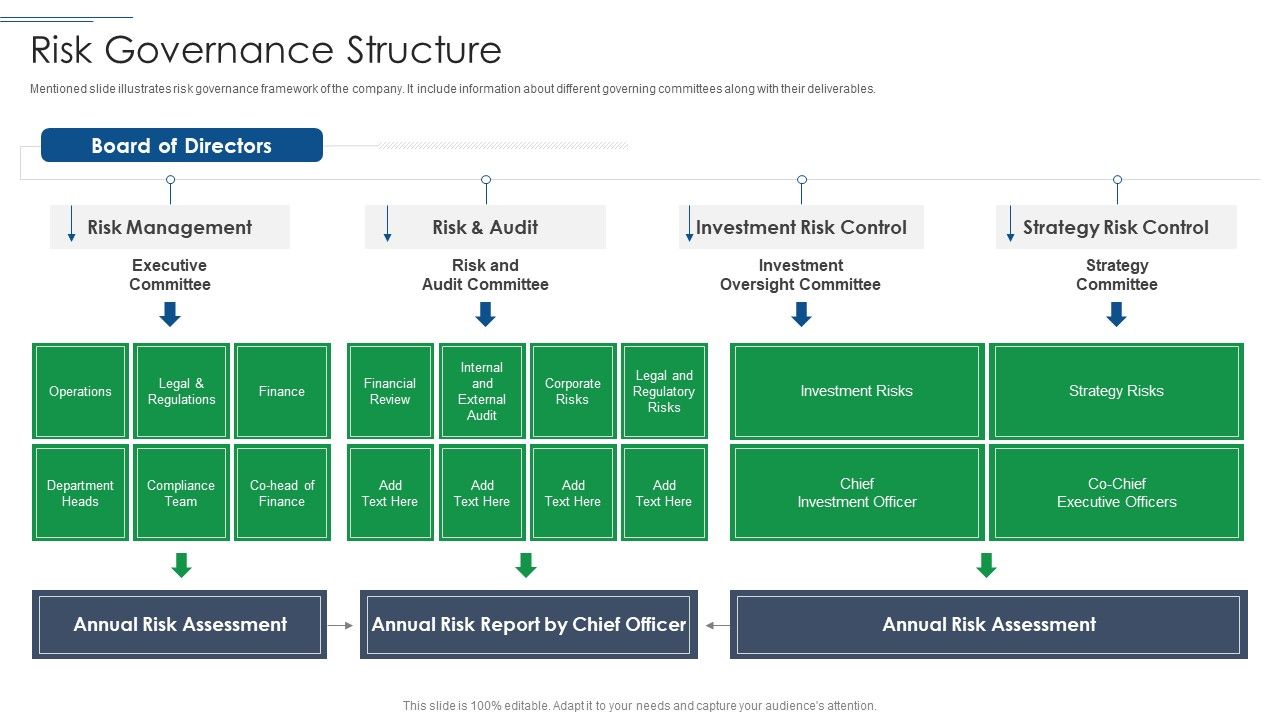Click connector circle above Strategy Risk Control

pos(1117,180)
